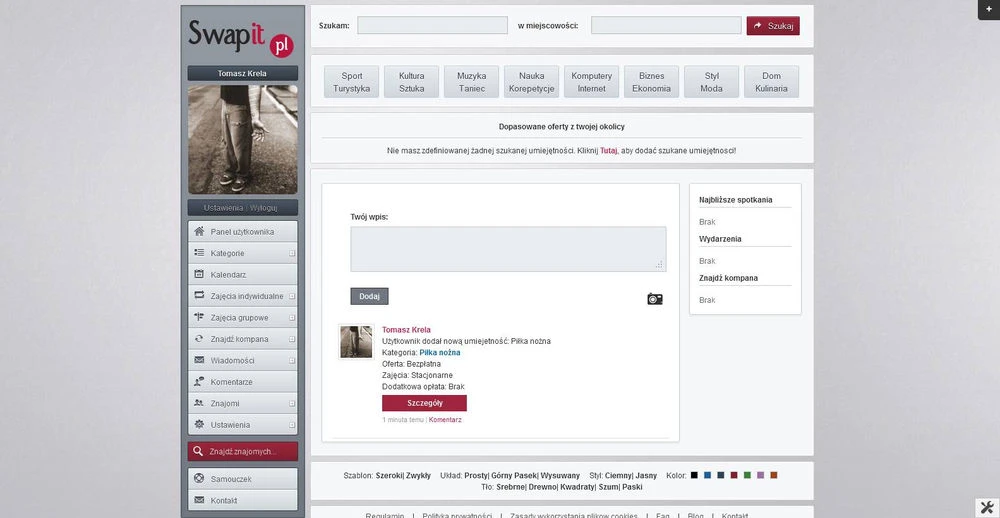The image size is (1000, 518).
Task: Expand the Zajęcia grupowe submenu arrow
Action: 292,318
